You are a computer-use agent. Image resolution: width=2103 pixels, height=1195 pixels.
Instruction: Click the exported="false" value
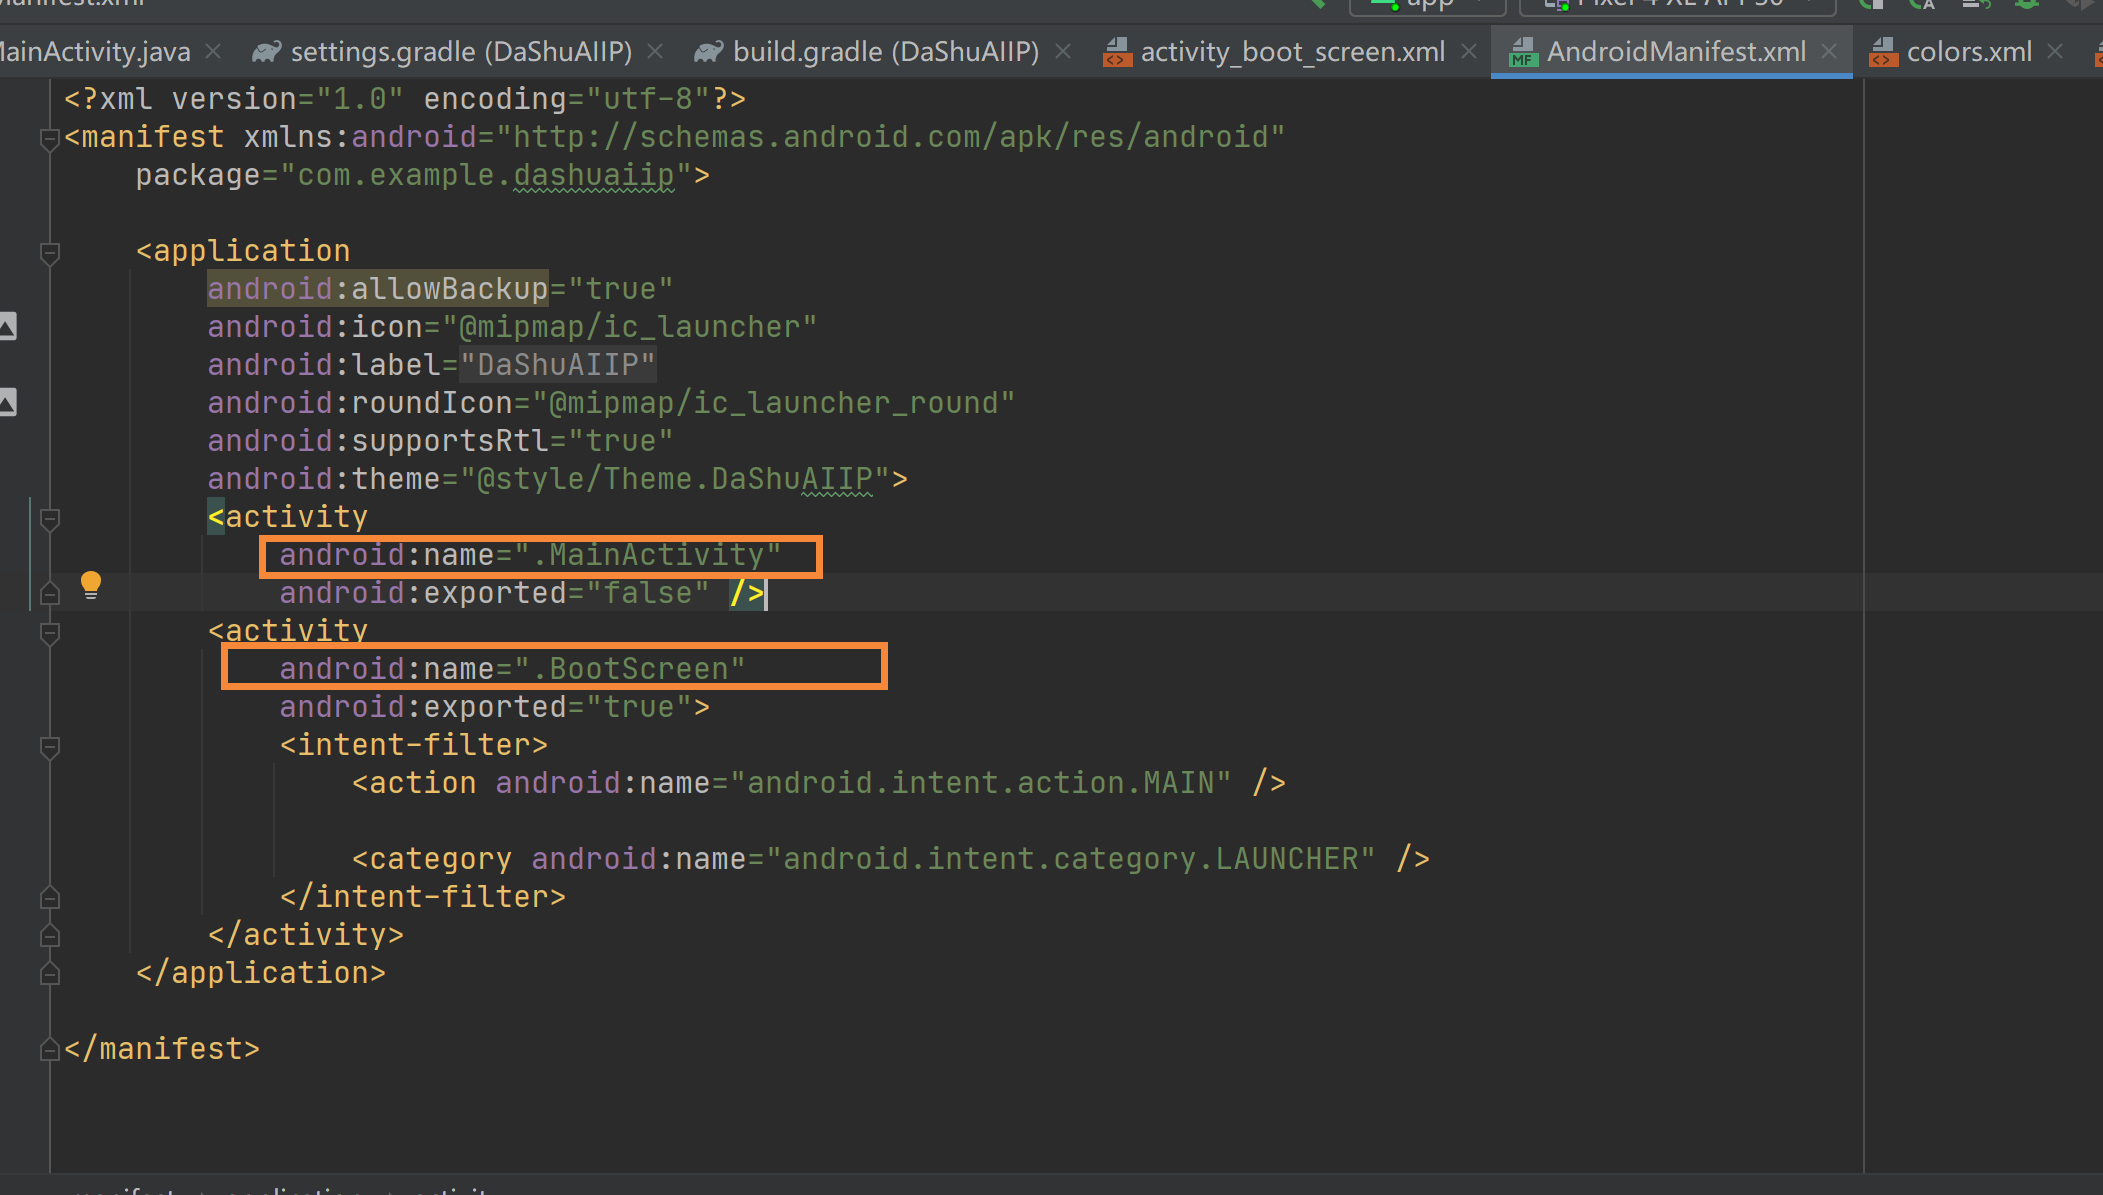point(648,593)
